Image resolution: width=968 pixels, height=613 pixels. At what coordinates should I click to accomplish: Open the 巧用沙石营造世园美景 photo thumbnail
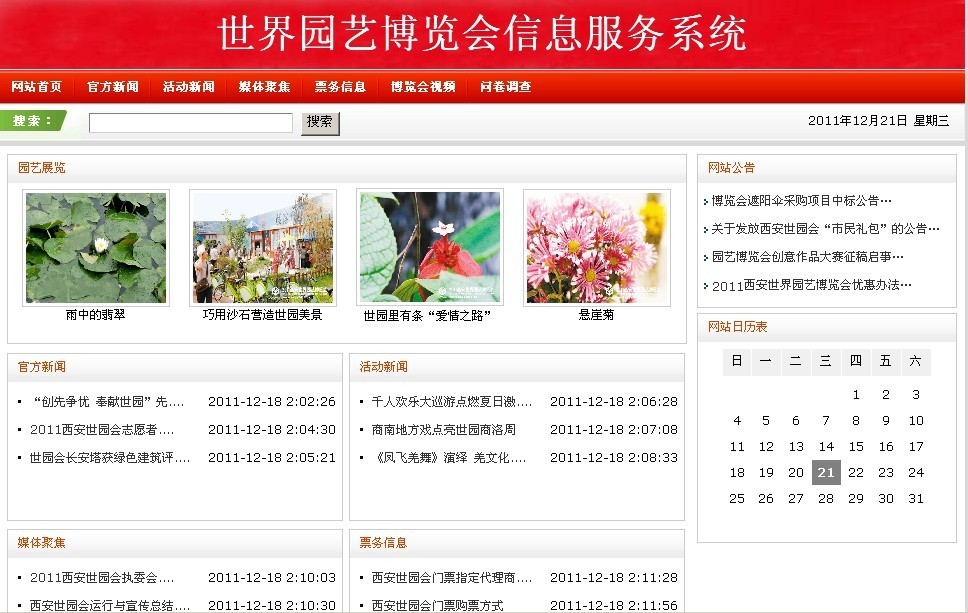tap(263, 248)
